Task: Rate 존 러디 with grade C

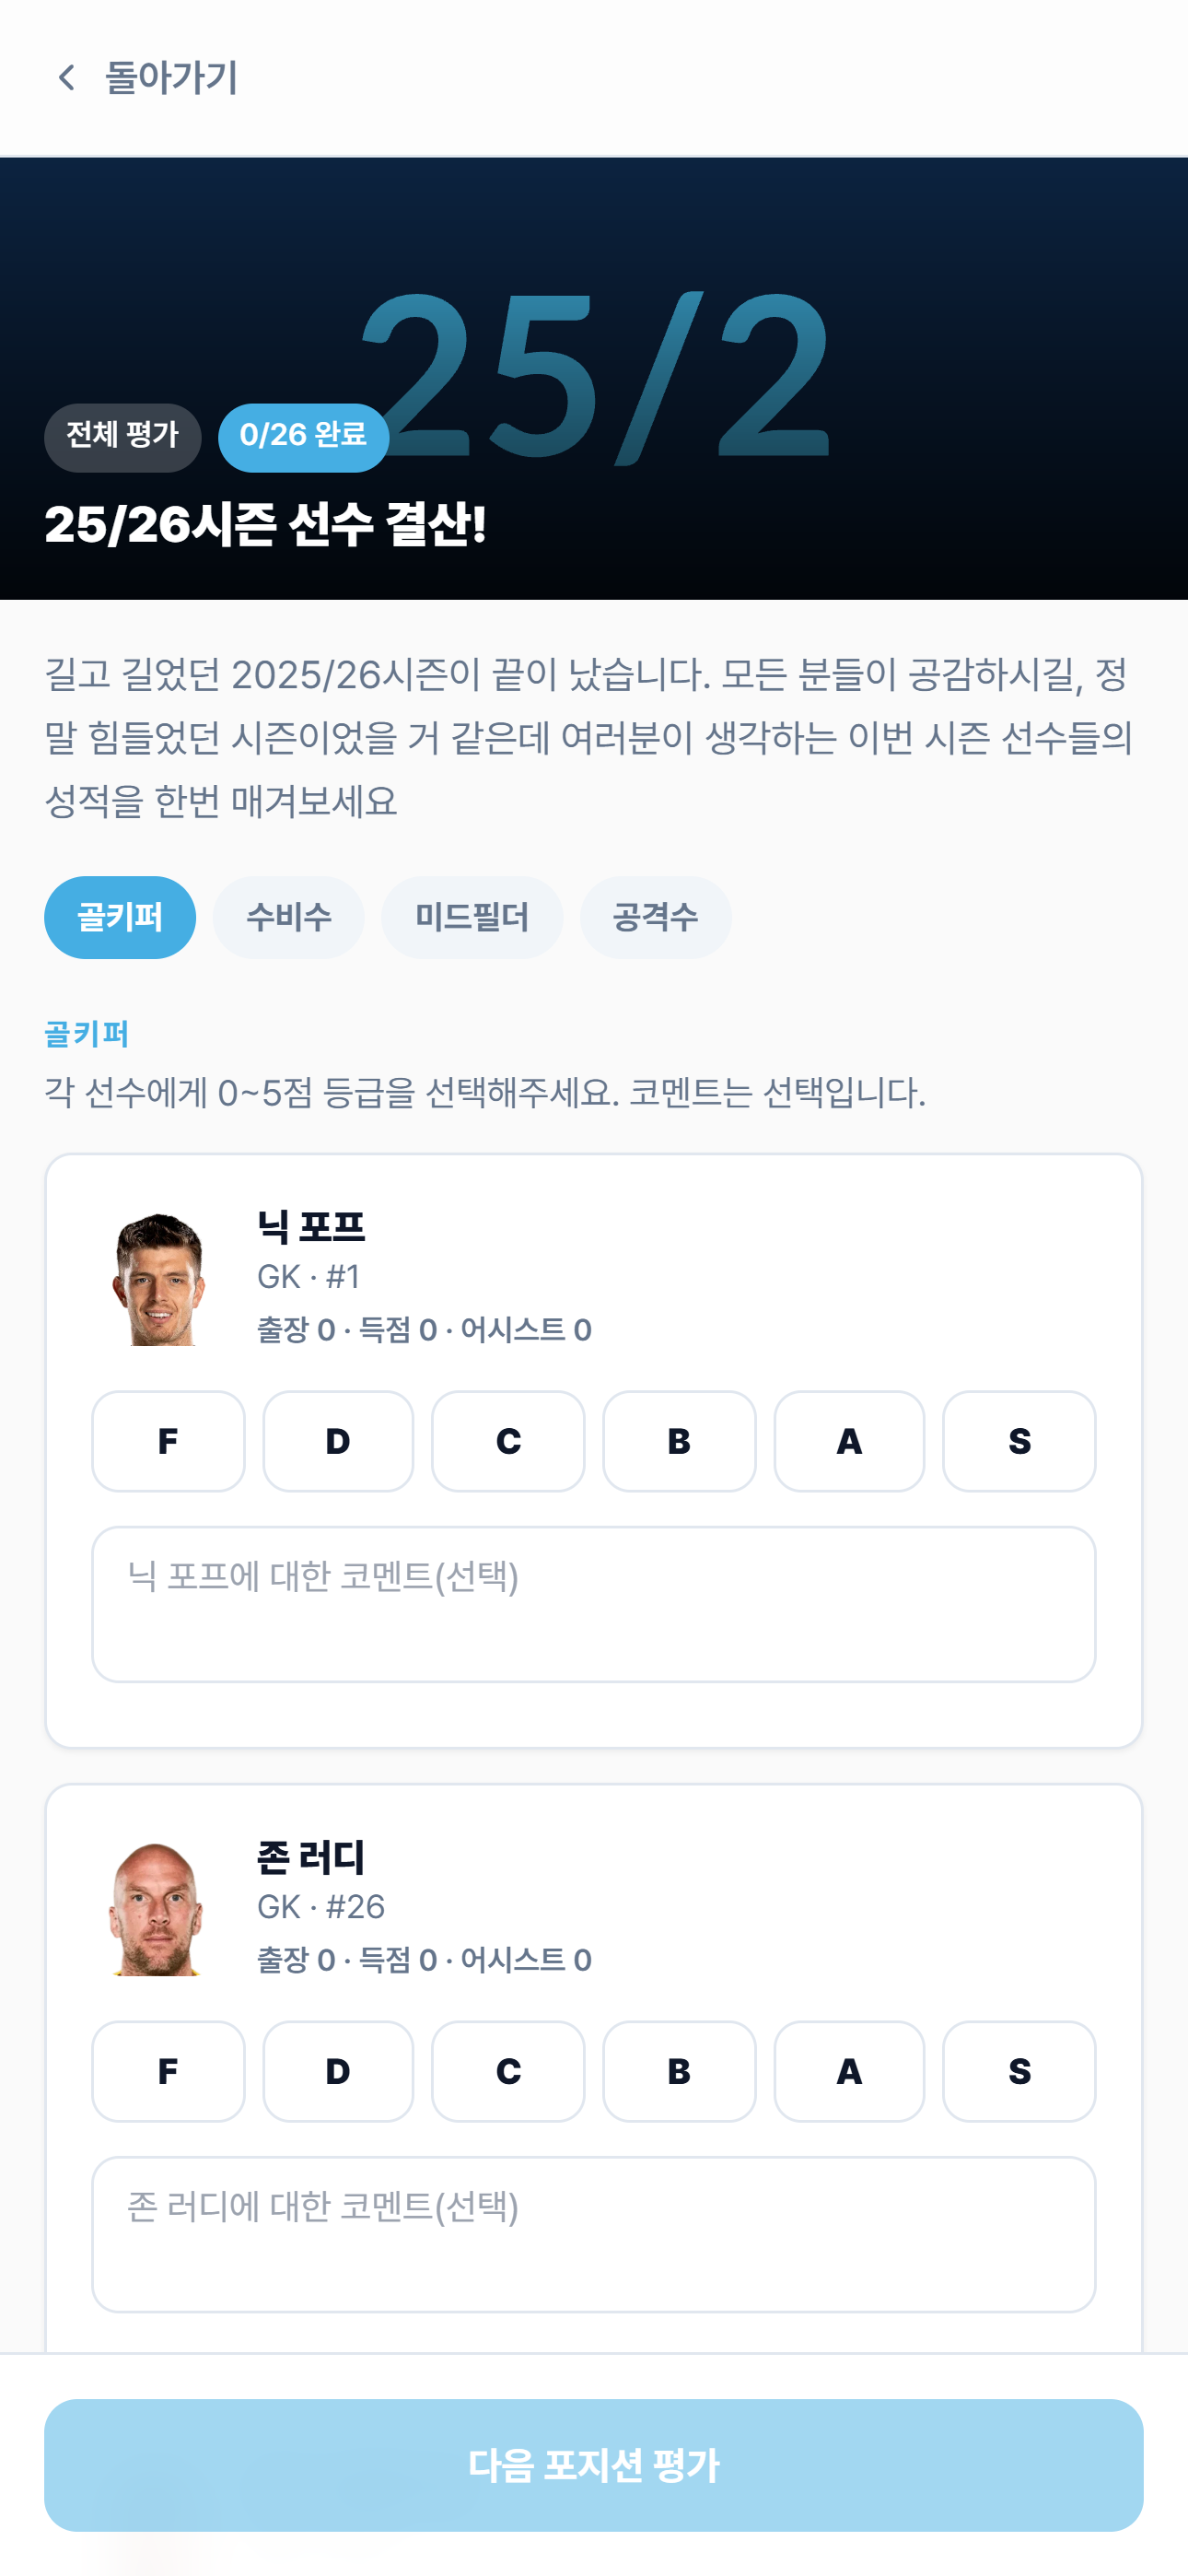Action: click(508, 2070)
